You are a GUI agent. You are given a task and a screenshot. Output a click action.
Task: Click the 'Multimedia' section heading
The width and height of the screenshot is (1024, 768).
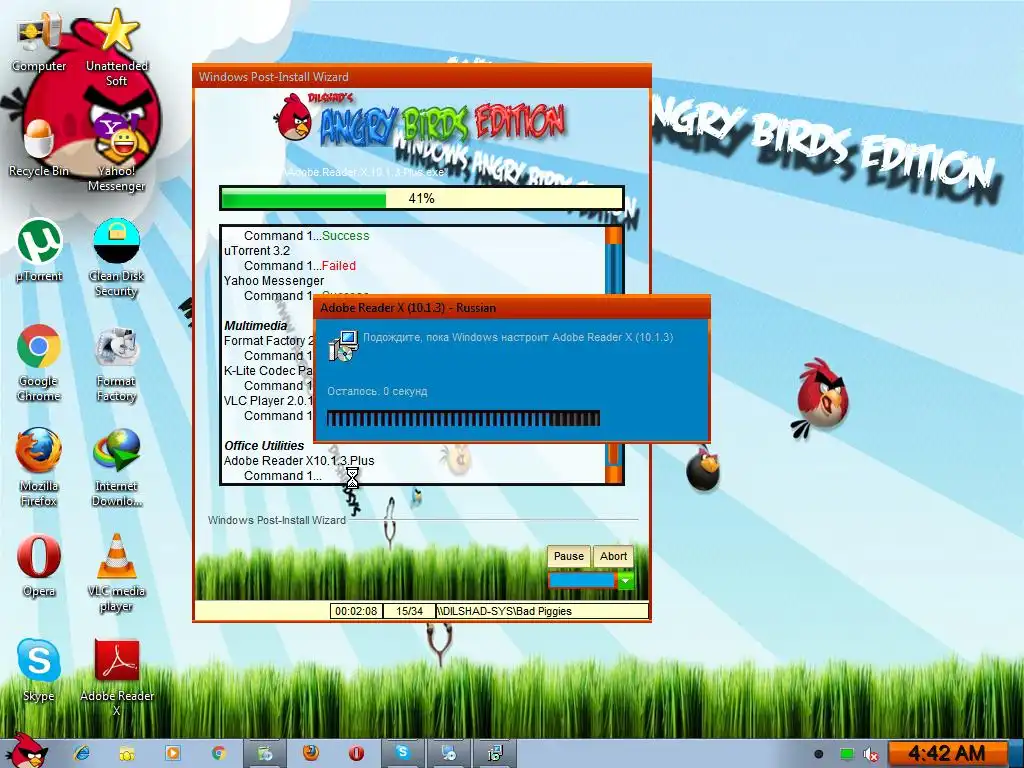pyautogui.click(x=255, y=326)
